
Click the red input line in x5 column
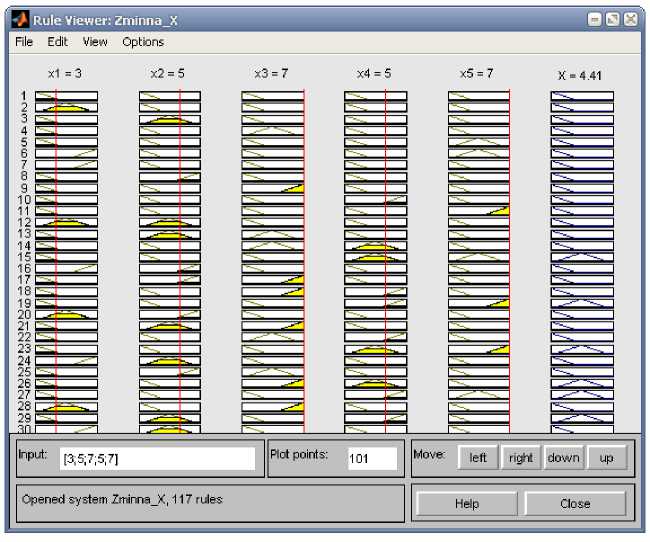coord(509,260)
